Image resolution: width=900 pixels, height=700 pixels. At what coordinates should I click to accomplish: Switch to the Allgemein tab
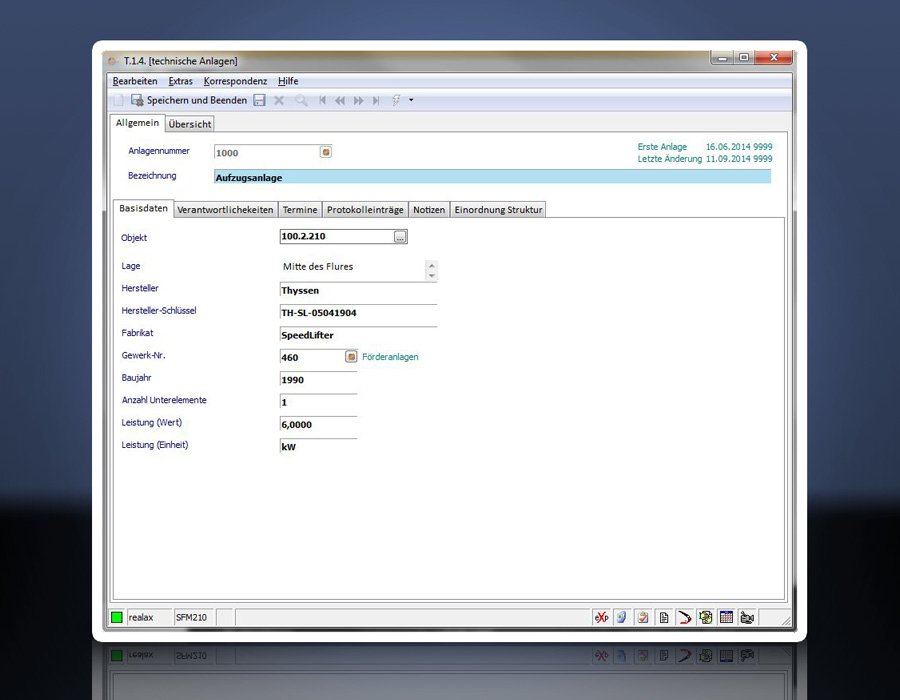click(x=137, y=123)
